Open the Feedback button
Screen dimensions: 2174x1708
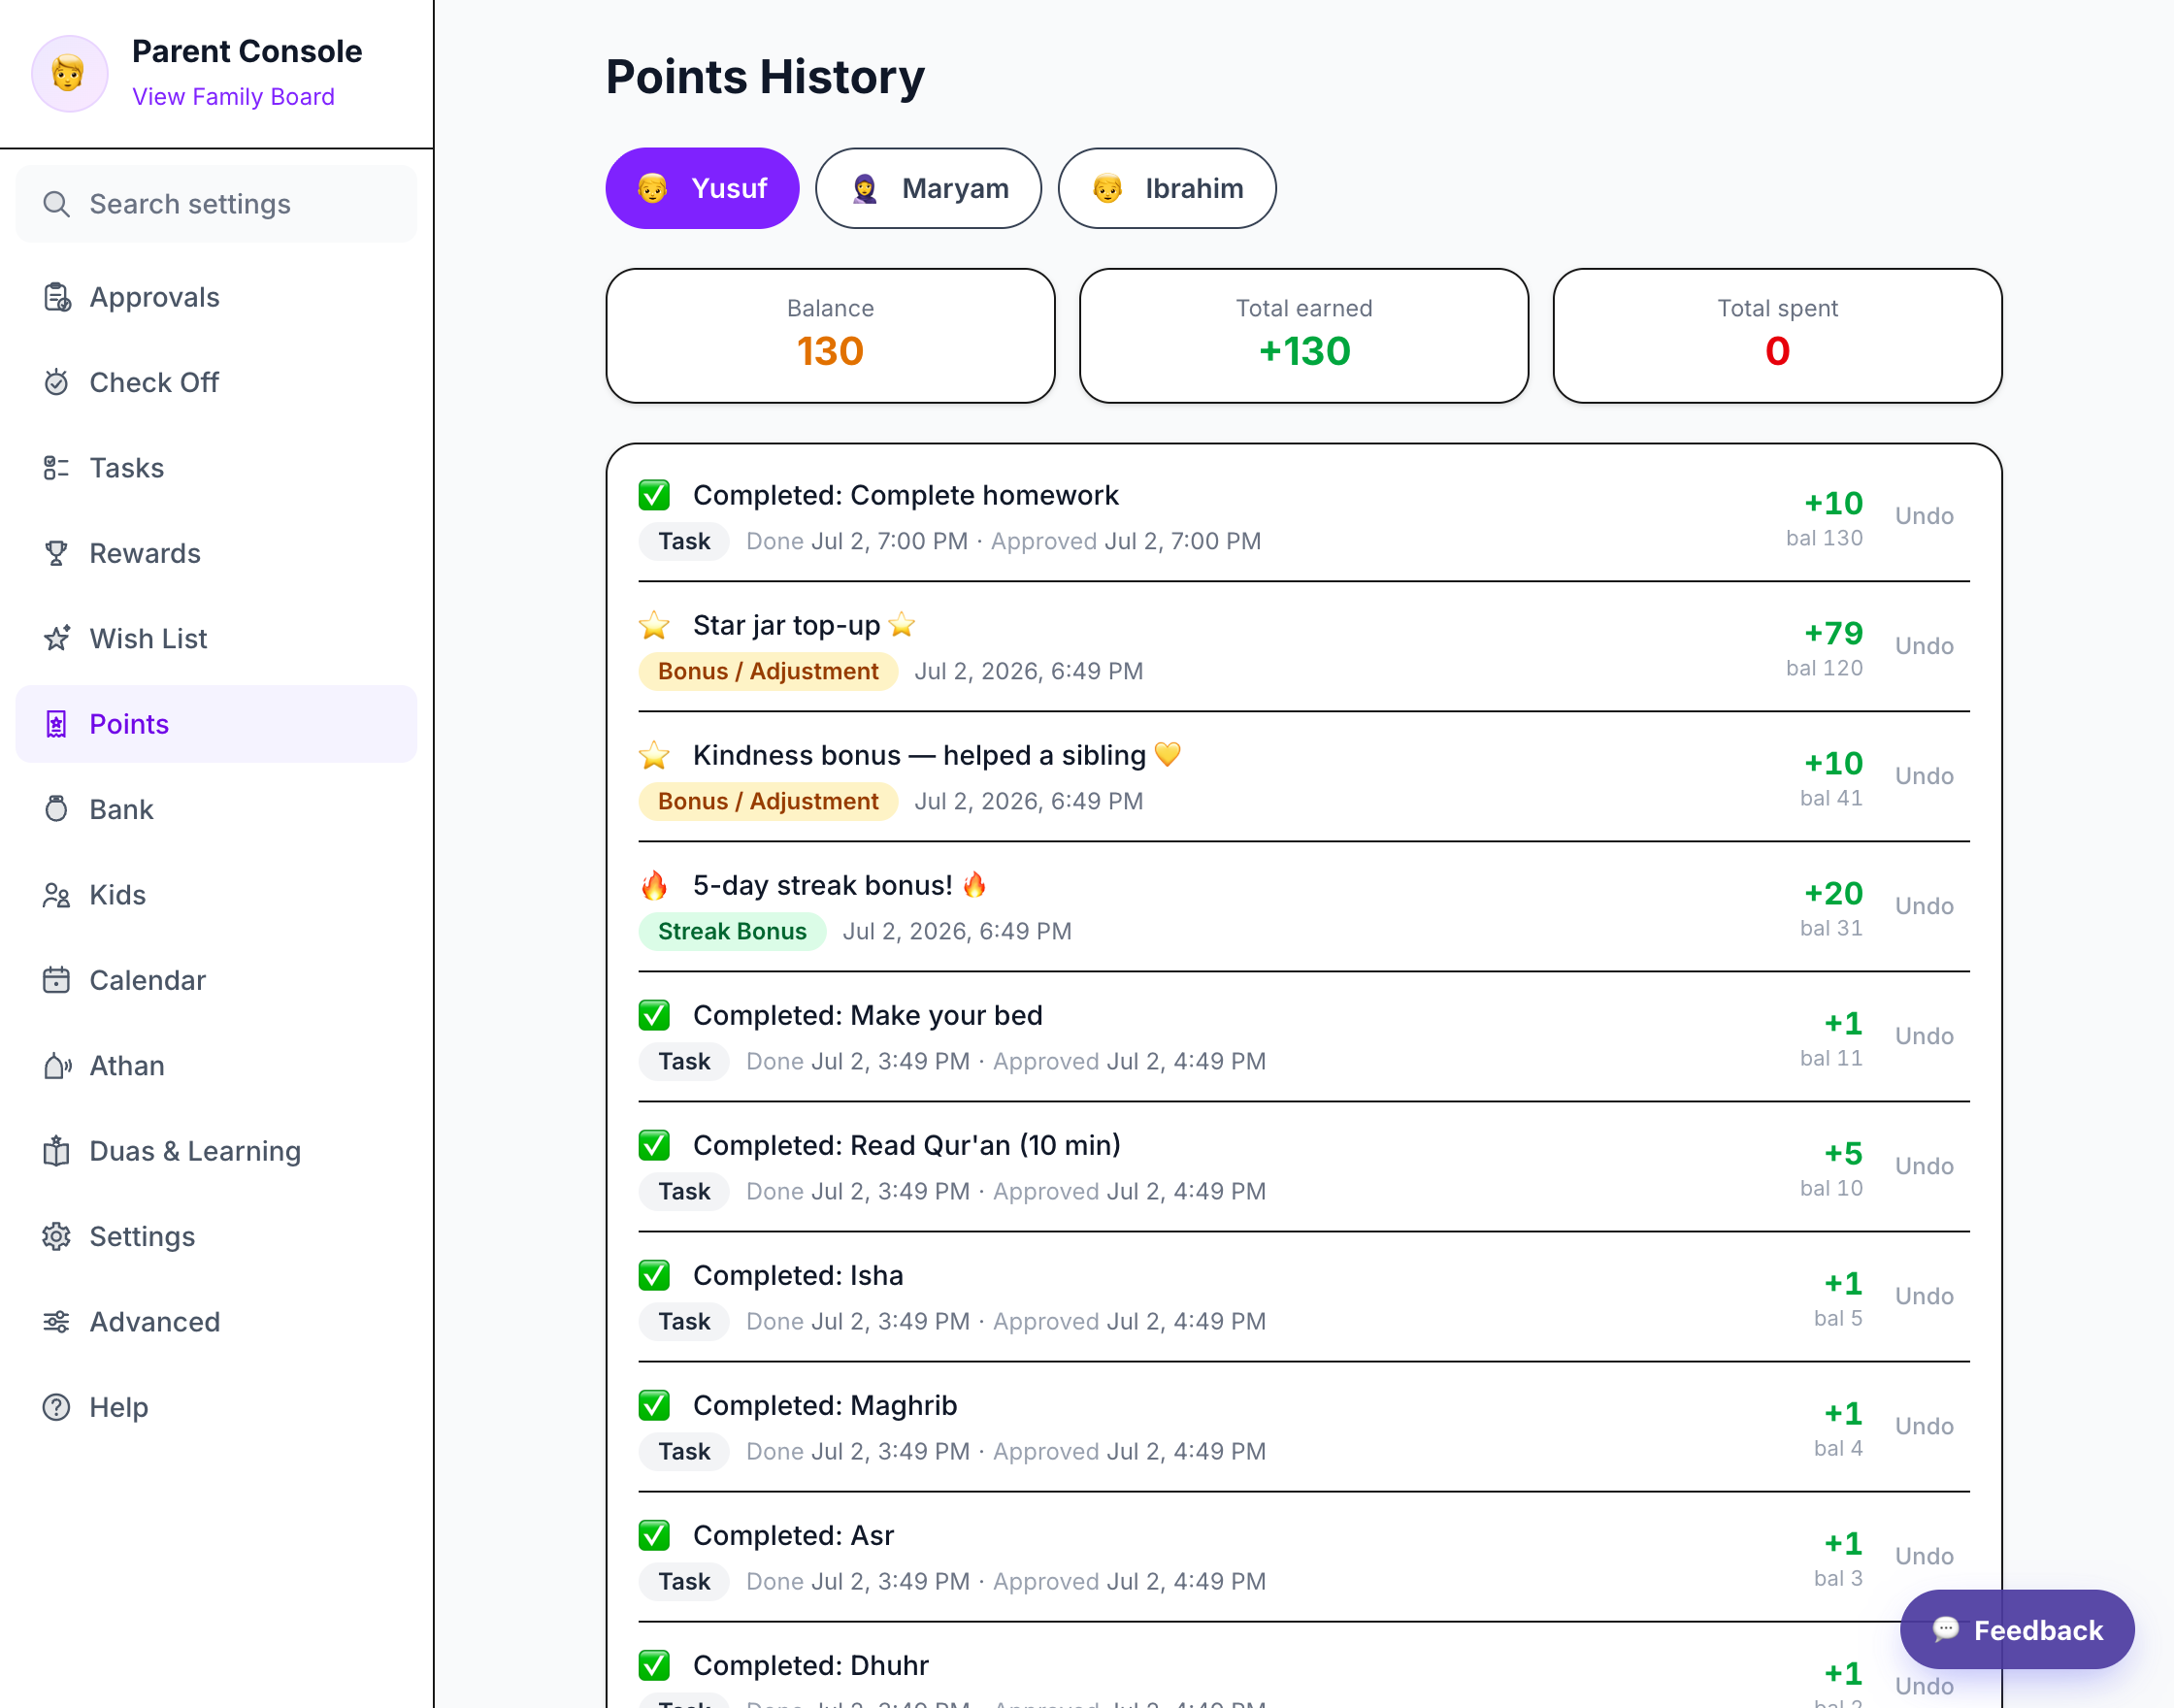(x=2016, y=1629)
